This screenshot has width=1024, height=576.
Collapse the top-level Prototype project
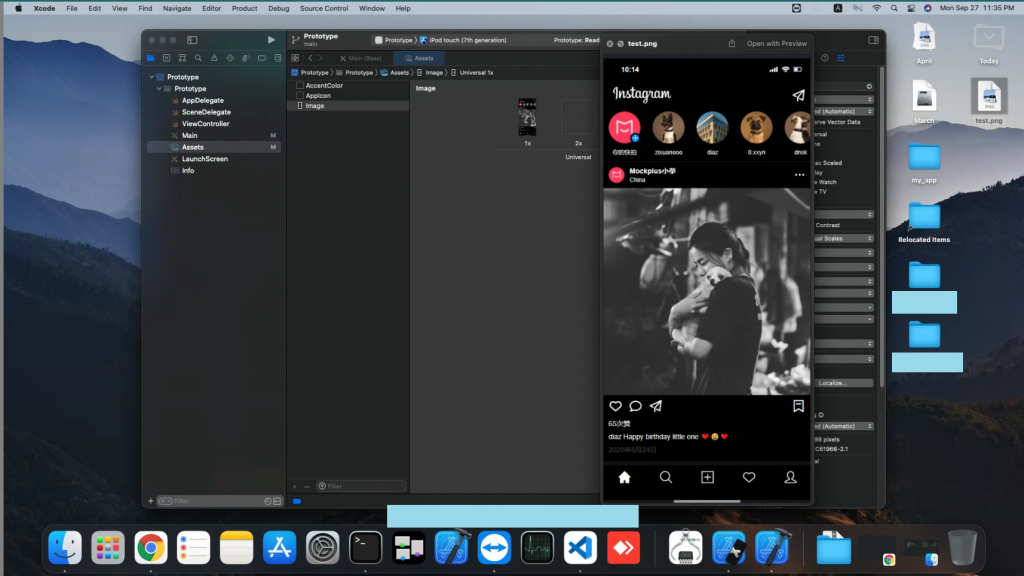pyautogui.click(x=152, y=77)
